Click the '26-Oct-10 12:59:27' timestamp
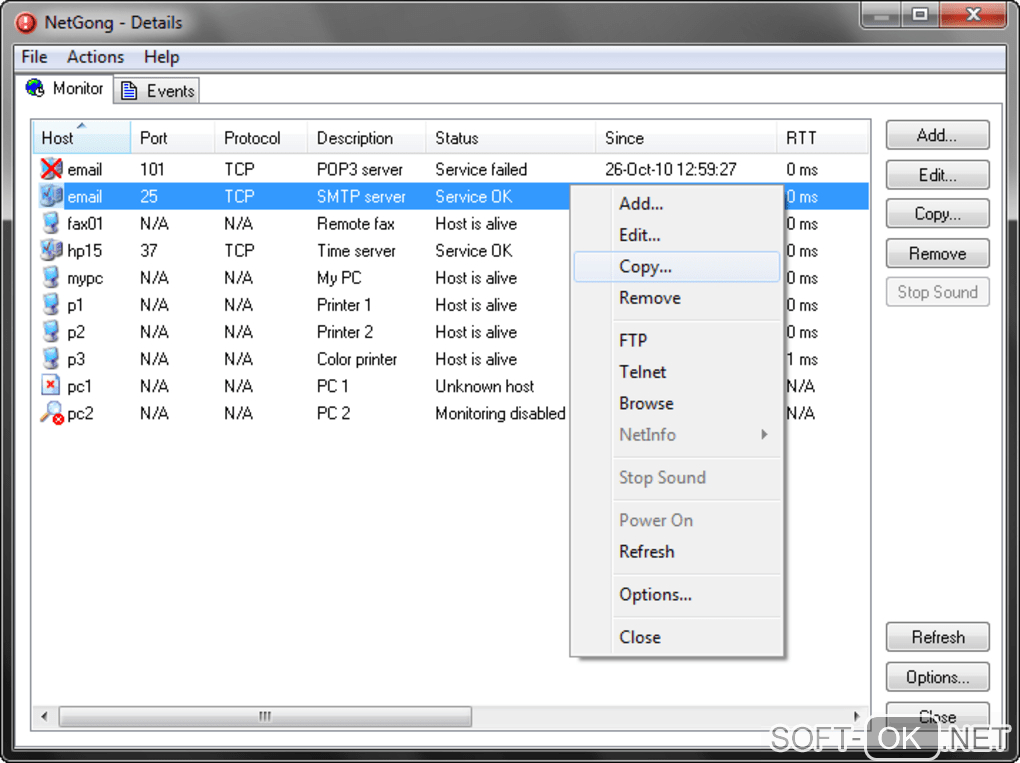This screenshot has height=763, width=1020. pos(671,169)
